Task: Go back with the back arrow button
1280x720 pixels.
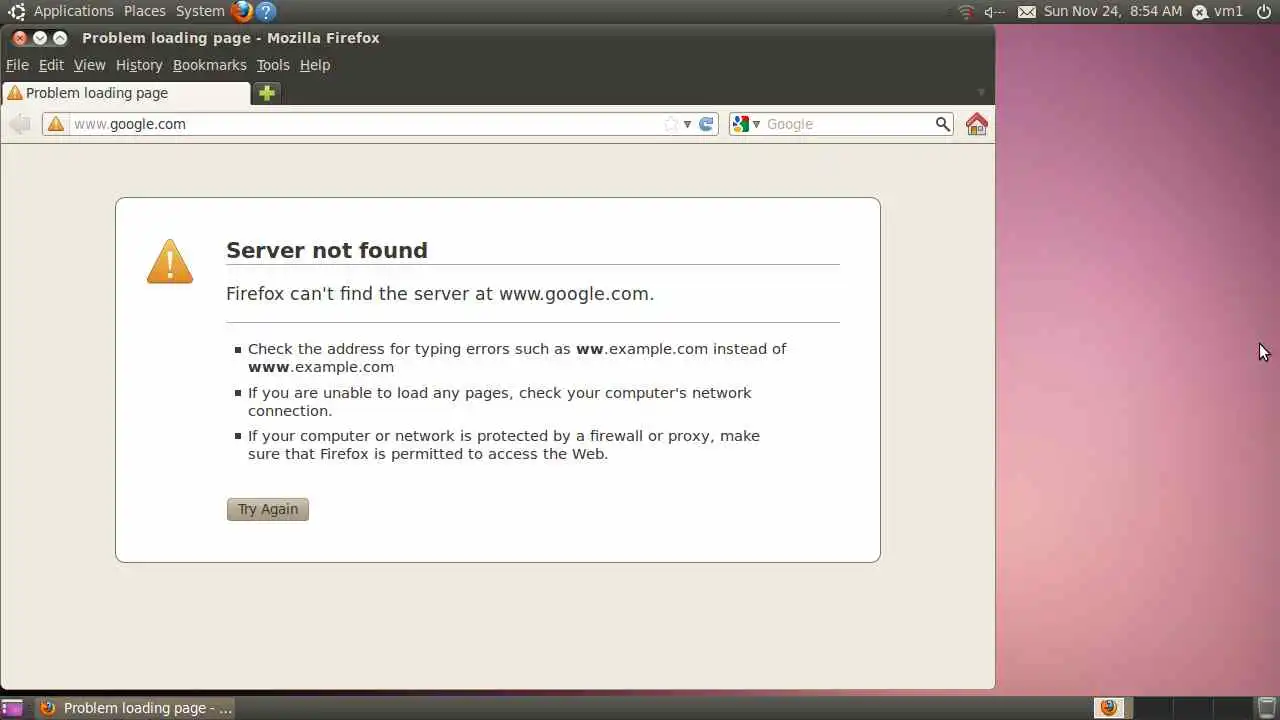Action: [20, 124]
